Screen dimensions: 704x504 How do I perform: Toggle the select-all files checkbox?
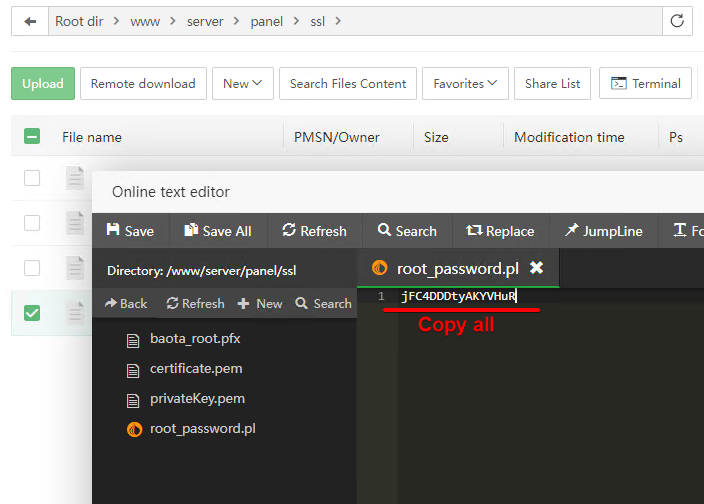pos(32,137)
